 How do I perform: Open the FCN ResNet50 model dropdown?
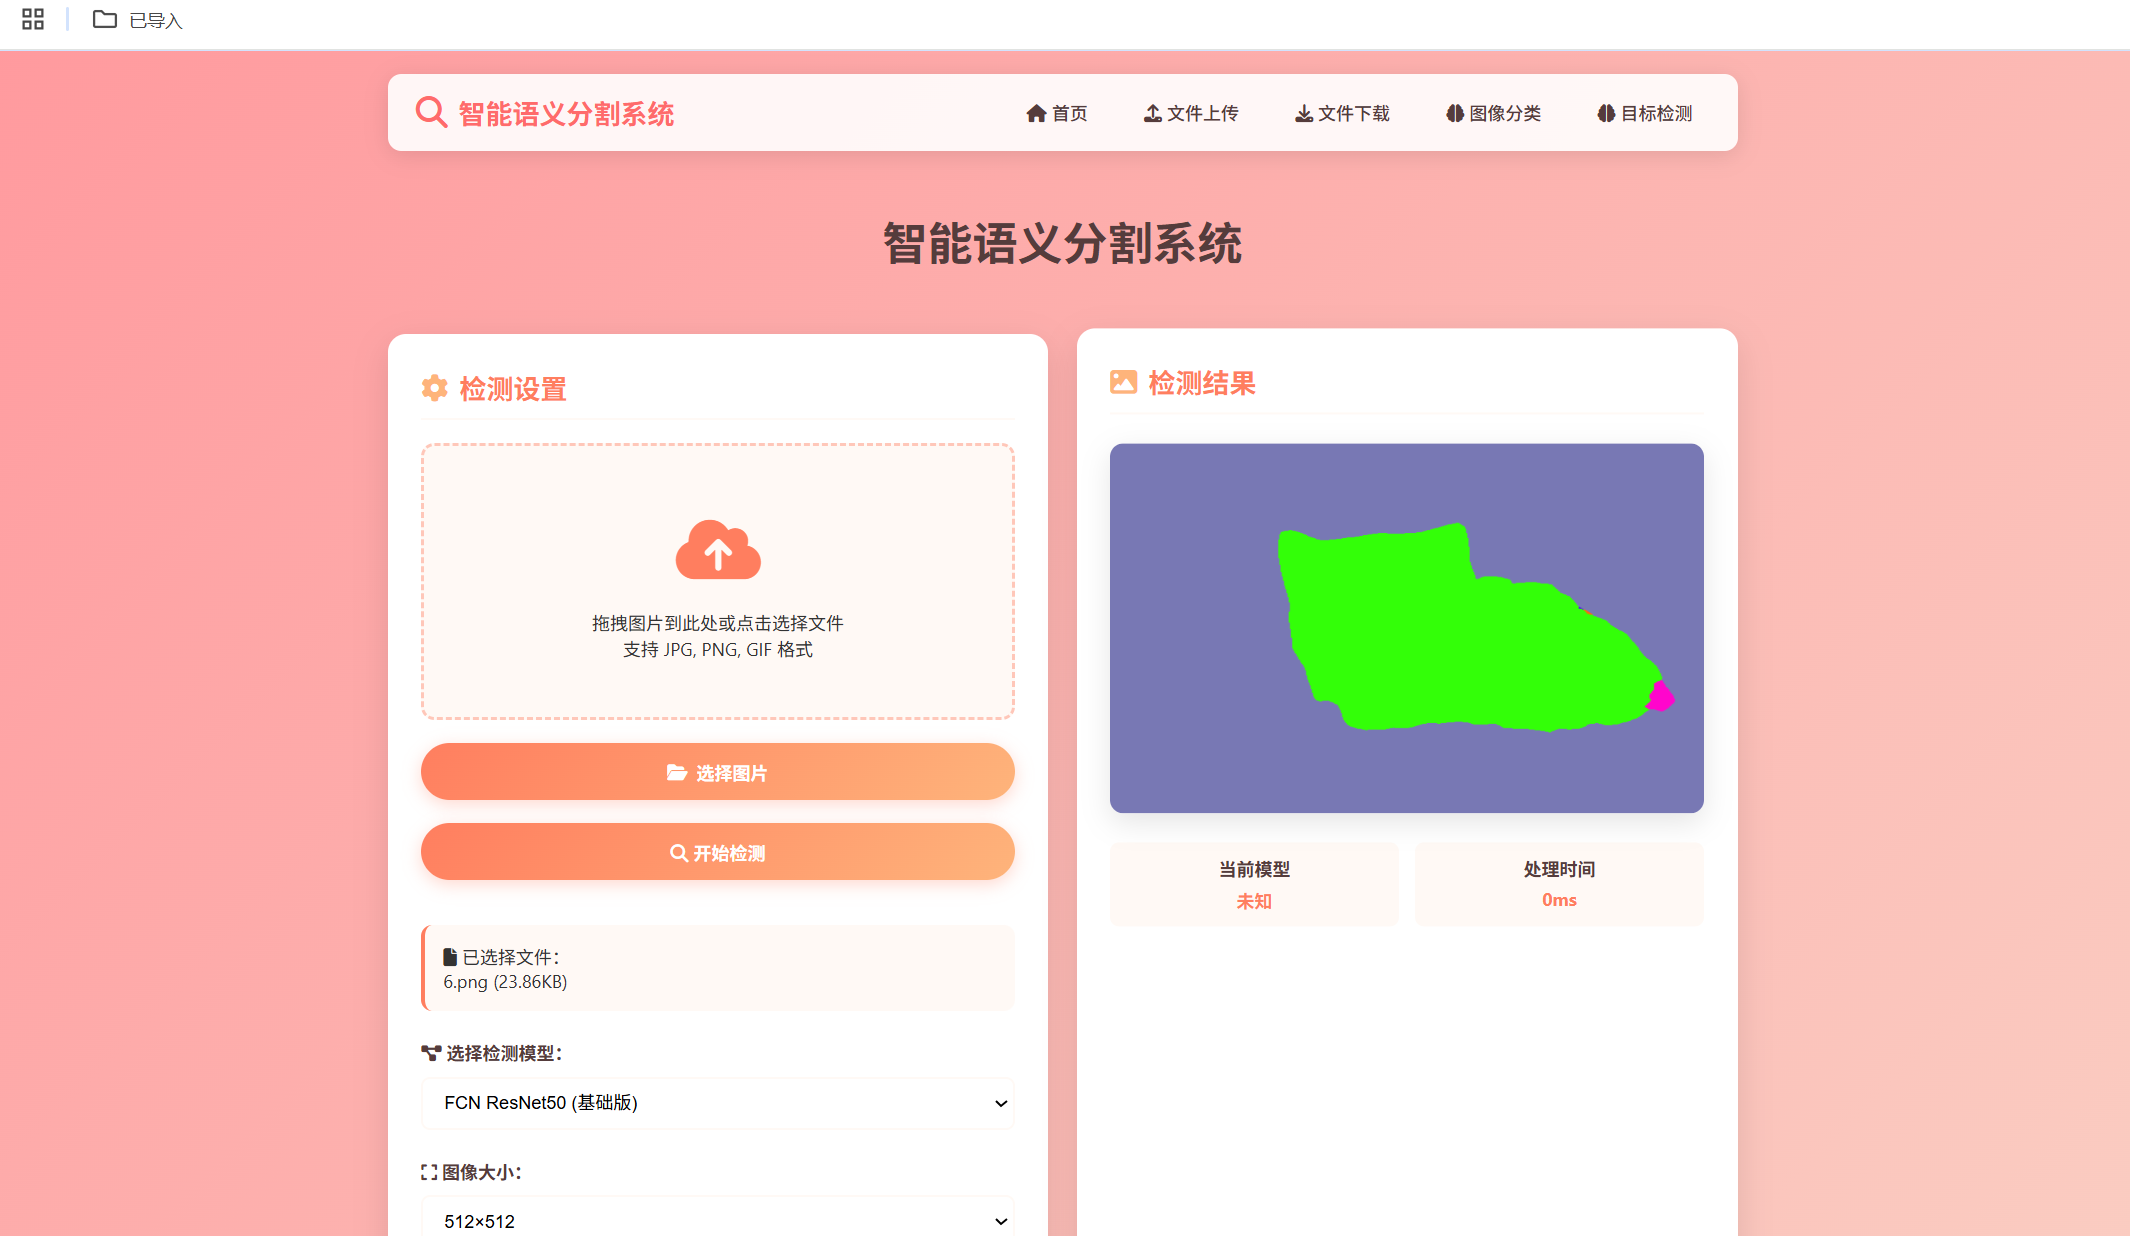[x=718, y=1103]
